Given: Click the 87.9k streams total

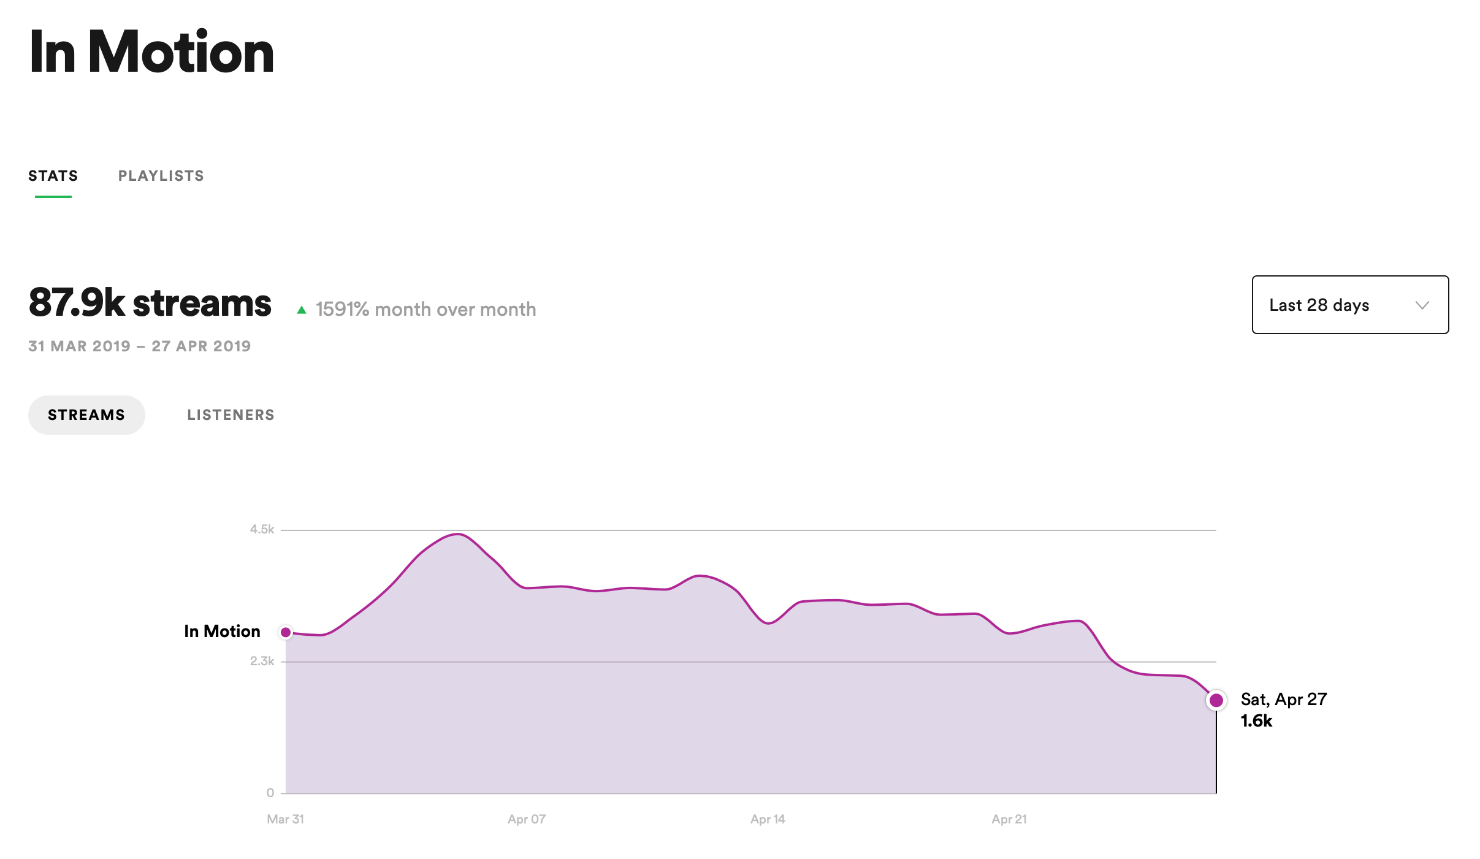Looking at the screenshot, I should (x=150, y=303).
